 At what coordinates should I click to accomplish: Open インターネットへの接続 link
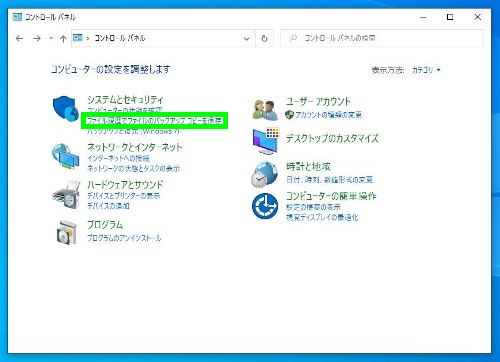pos(118,158)
